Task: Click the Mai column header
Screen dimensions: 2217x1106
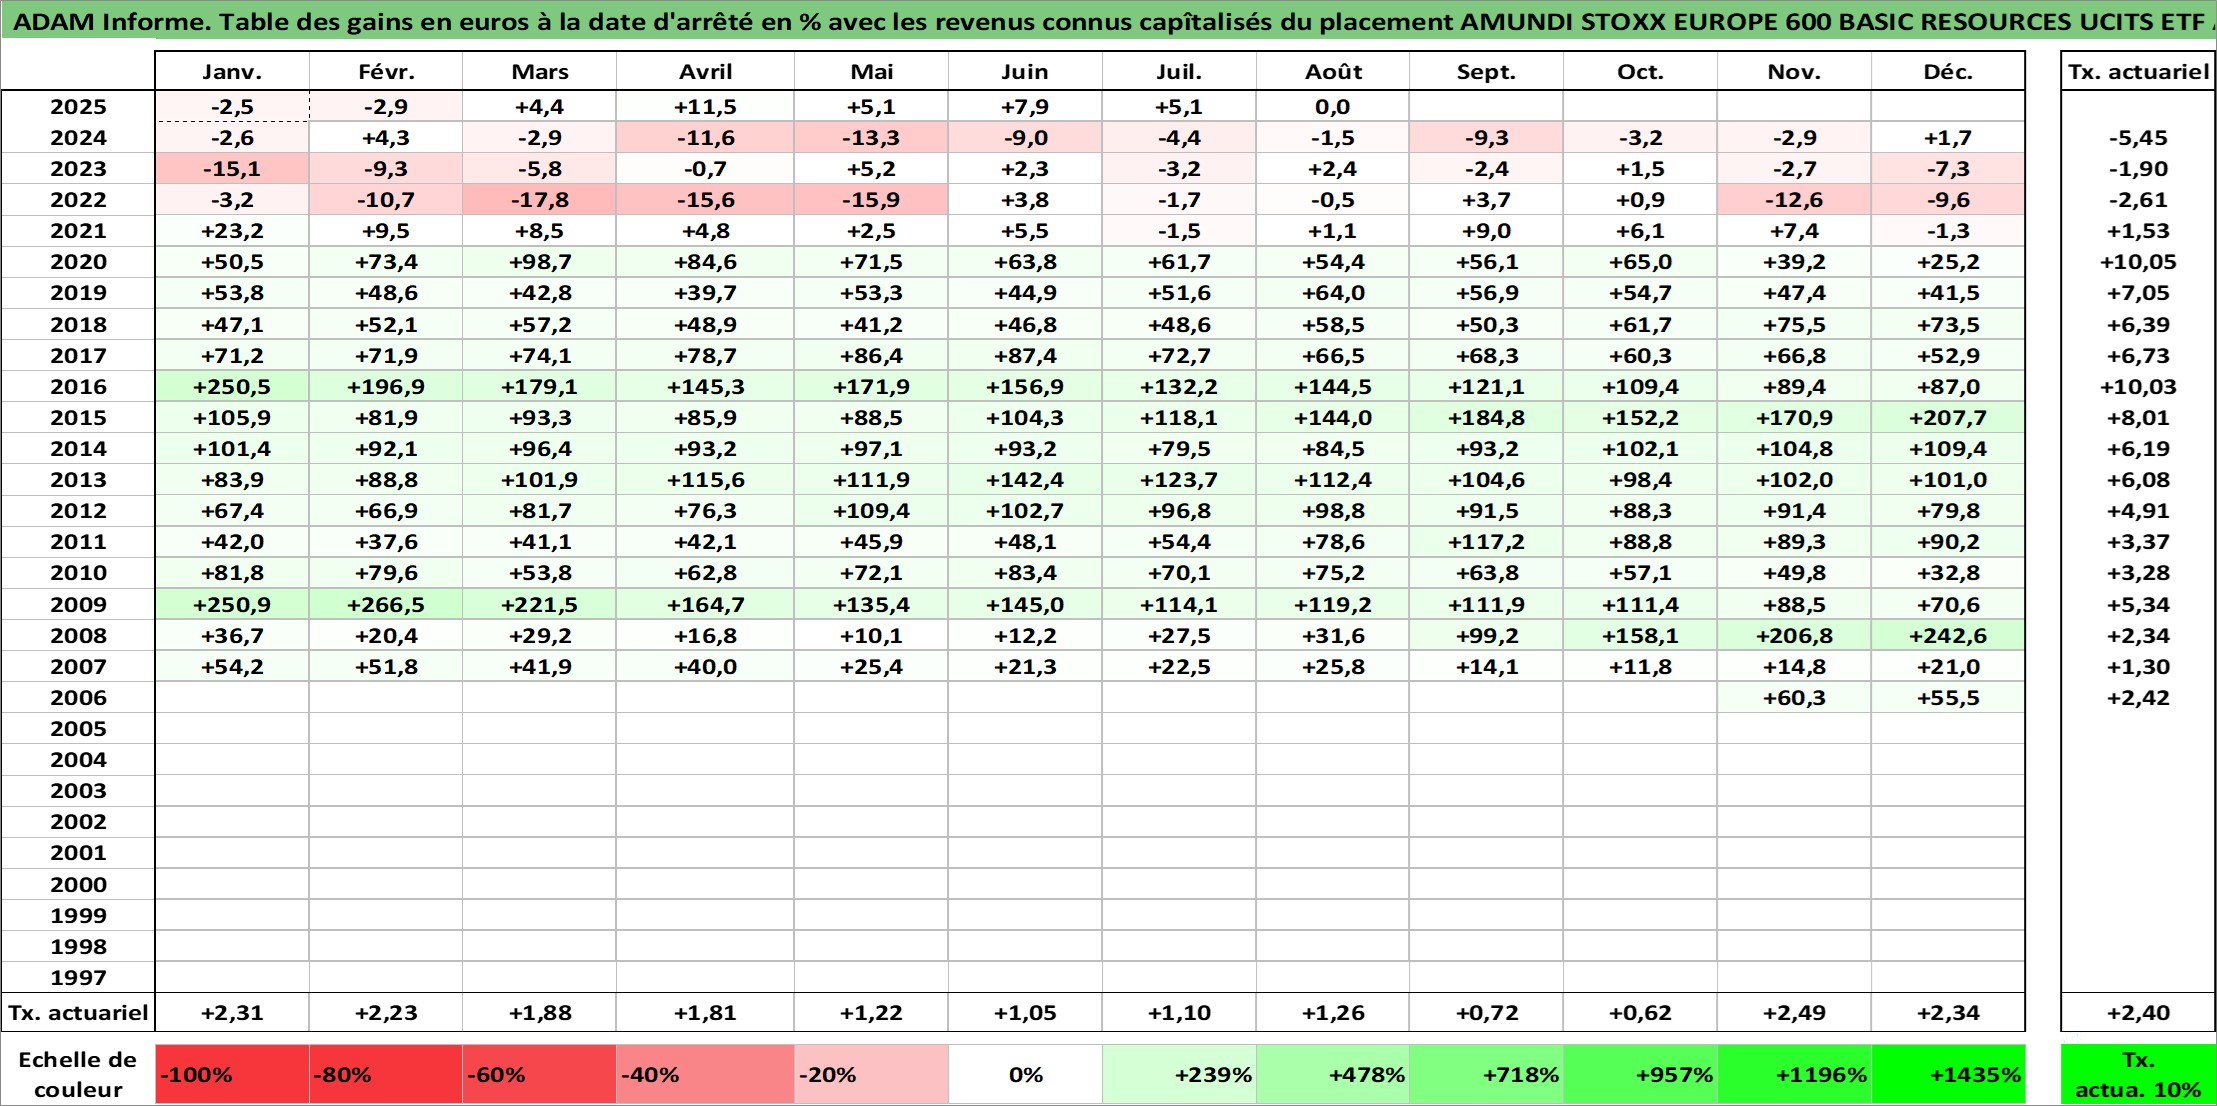Action: [872, 72]
